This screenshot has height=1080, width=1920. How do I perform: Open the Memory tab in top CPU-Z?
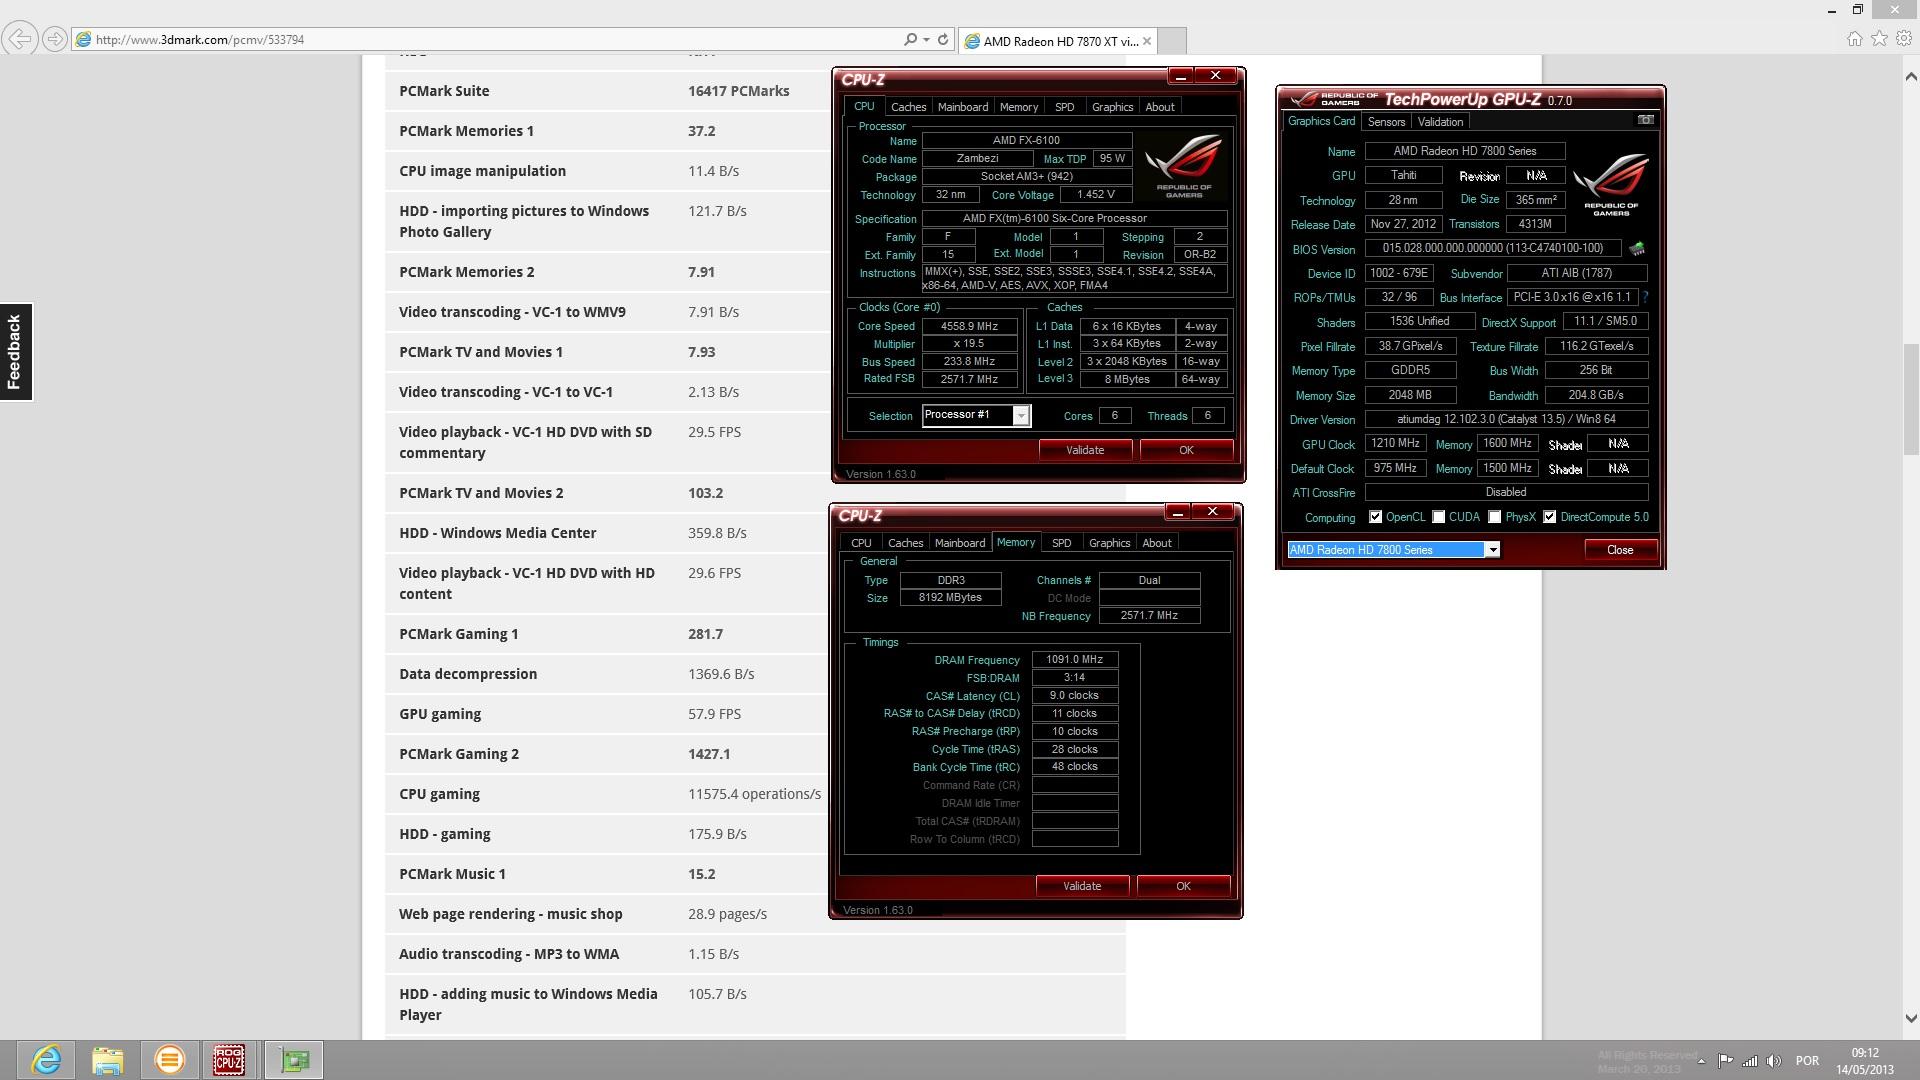point(1018,107)
